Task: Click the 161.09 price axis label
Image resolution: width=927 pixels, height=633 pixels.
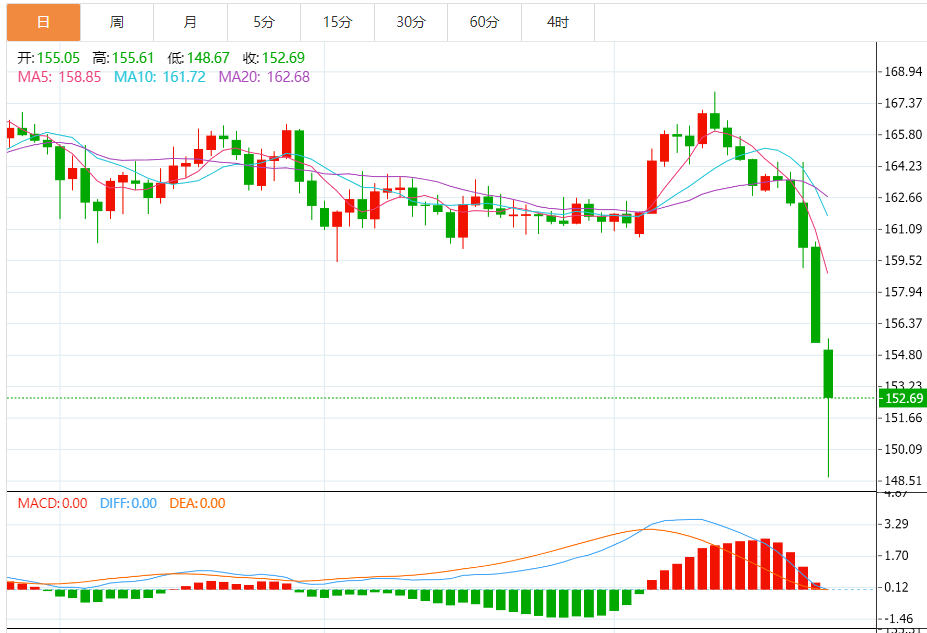Action: [903, 229]
